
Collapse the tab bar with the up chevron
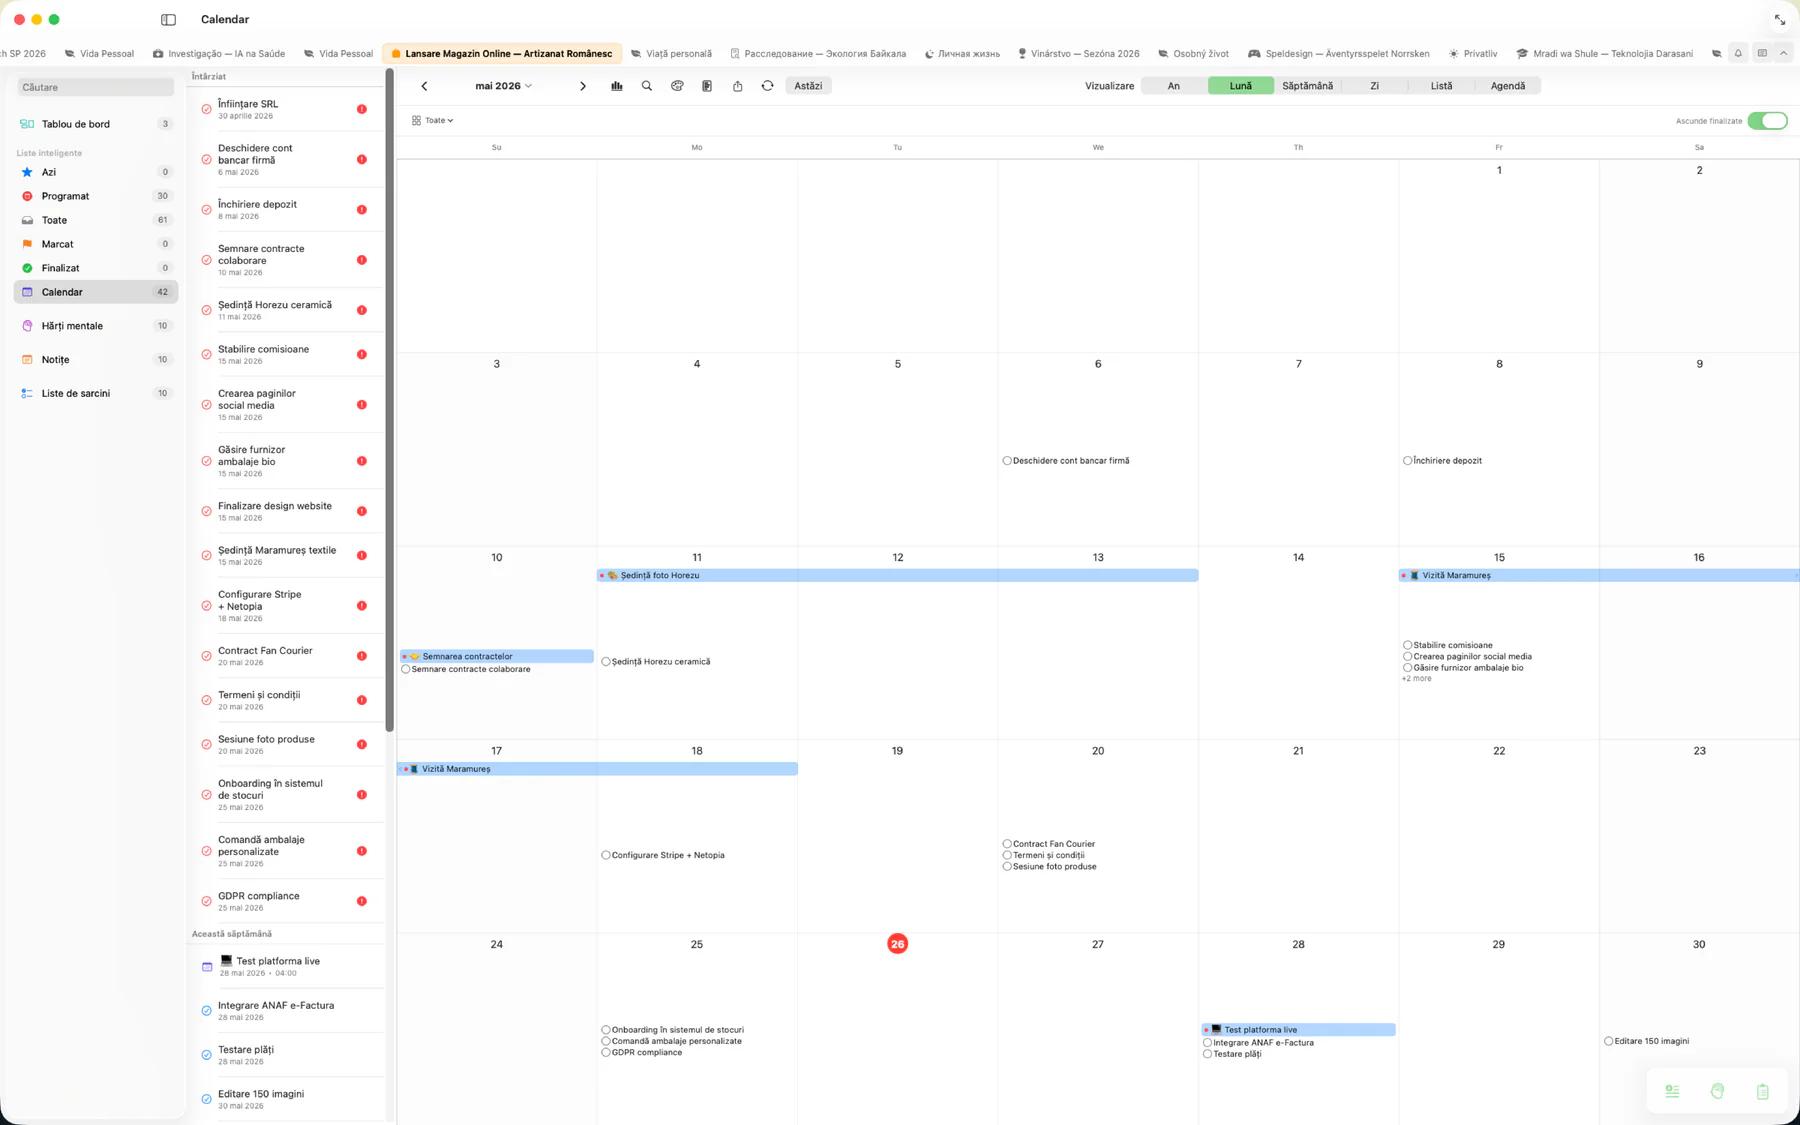(x=1784, y=53)
